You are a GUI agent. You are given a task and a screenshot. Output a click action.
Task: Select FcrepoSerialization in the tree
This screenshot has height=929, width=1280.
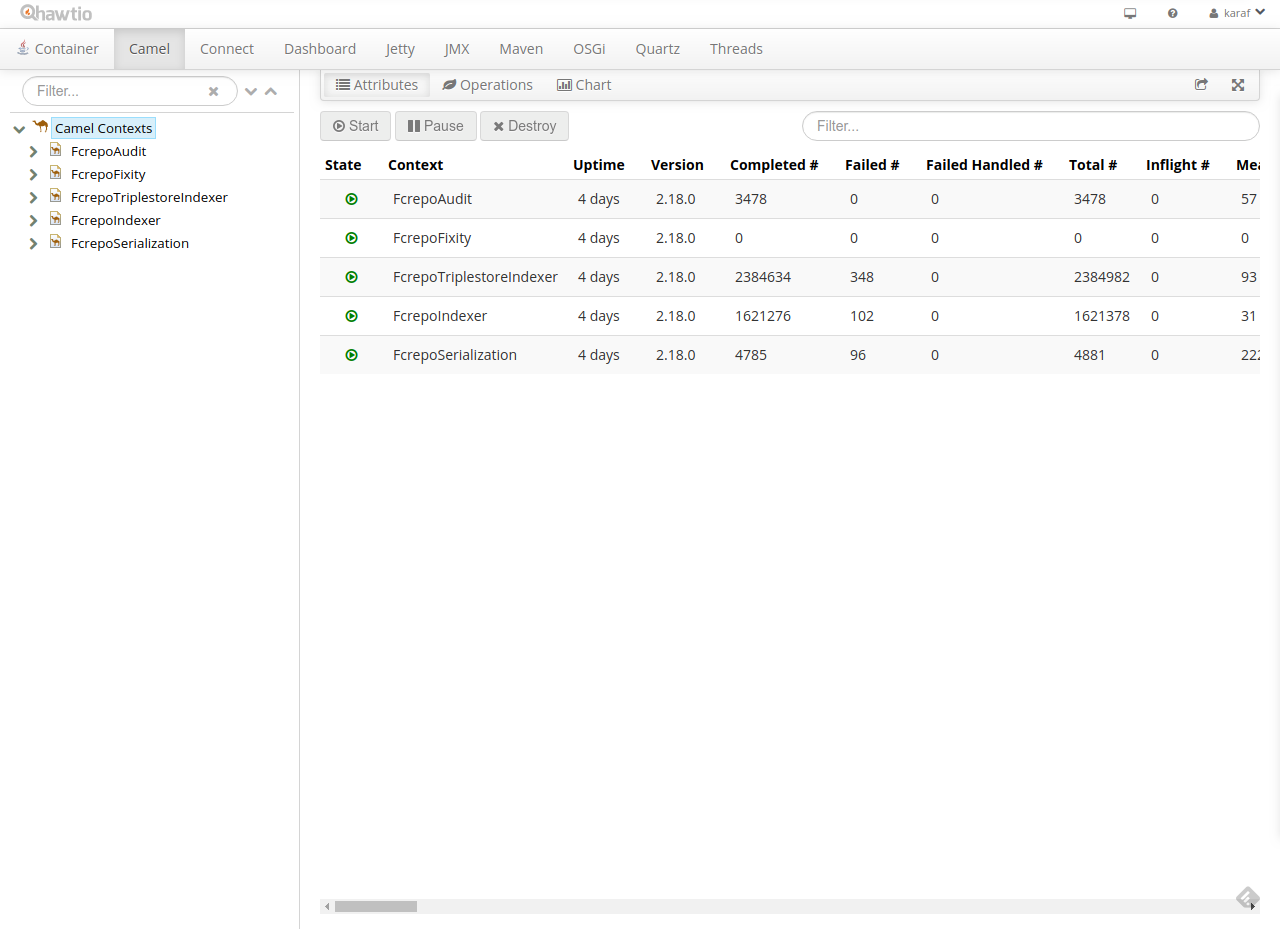click(x=130, y=243)
